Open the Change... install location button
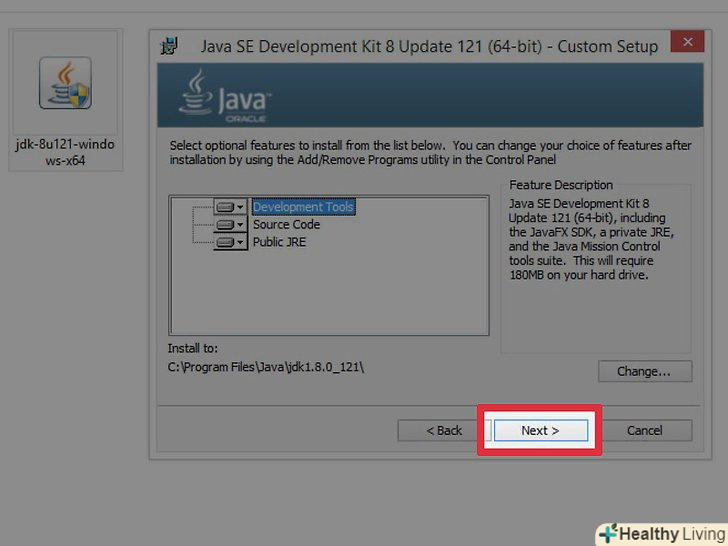 (x=645, y=371)
